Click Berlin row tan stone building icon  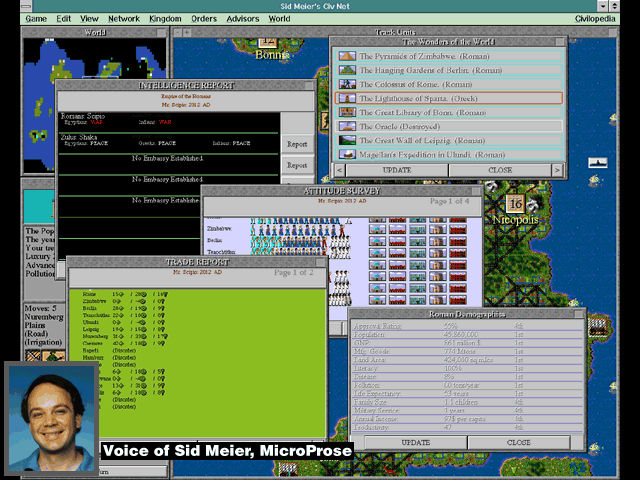click(438, 241)
